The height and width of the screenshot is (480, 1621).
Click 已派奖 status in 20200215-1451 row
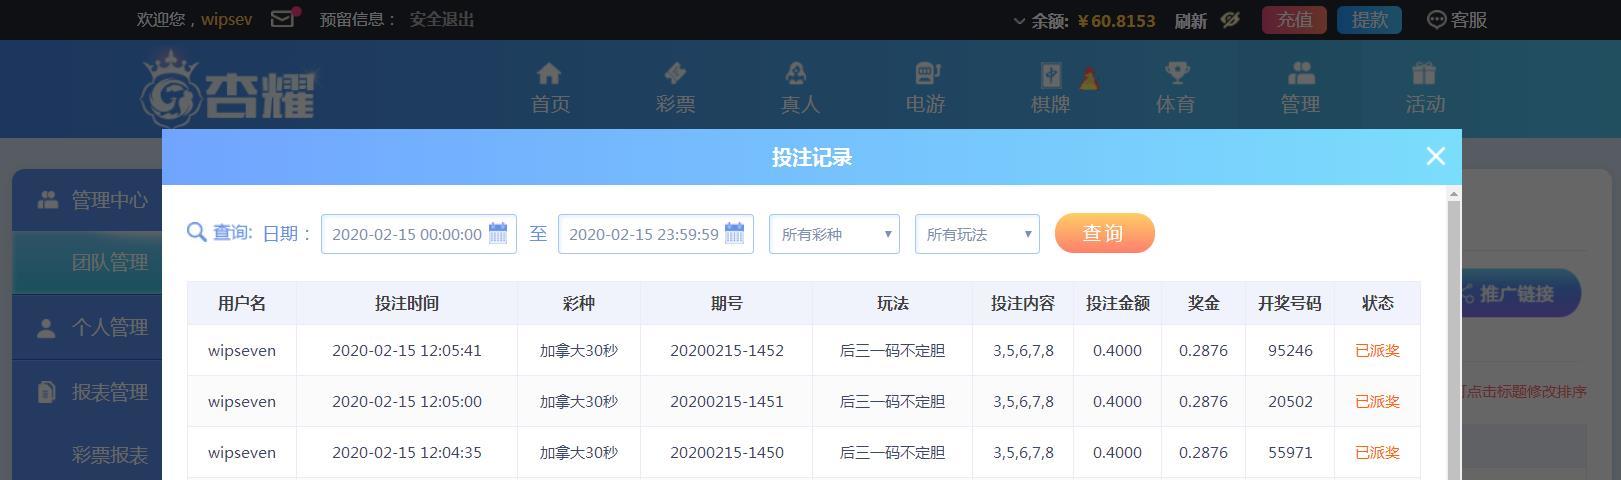(1377, 402)
